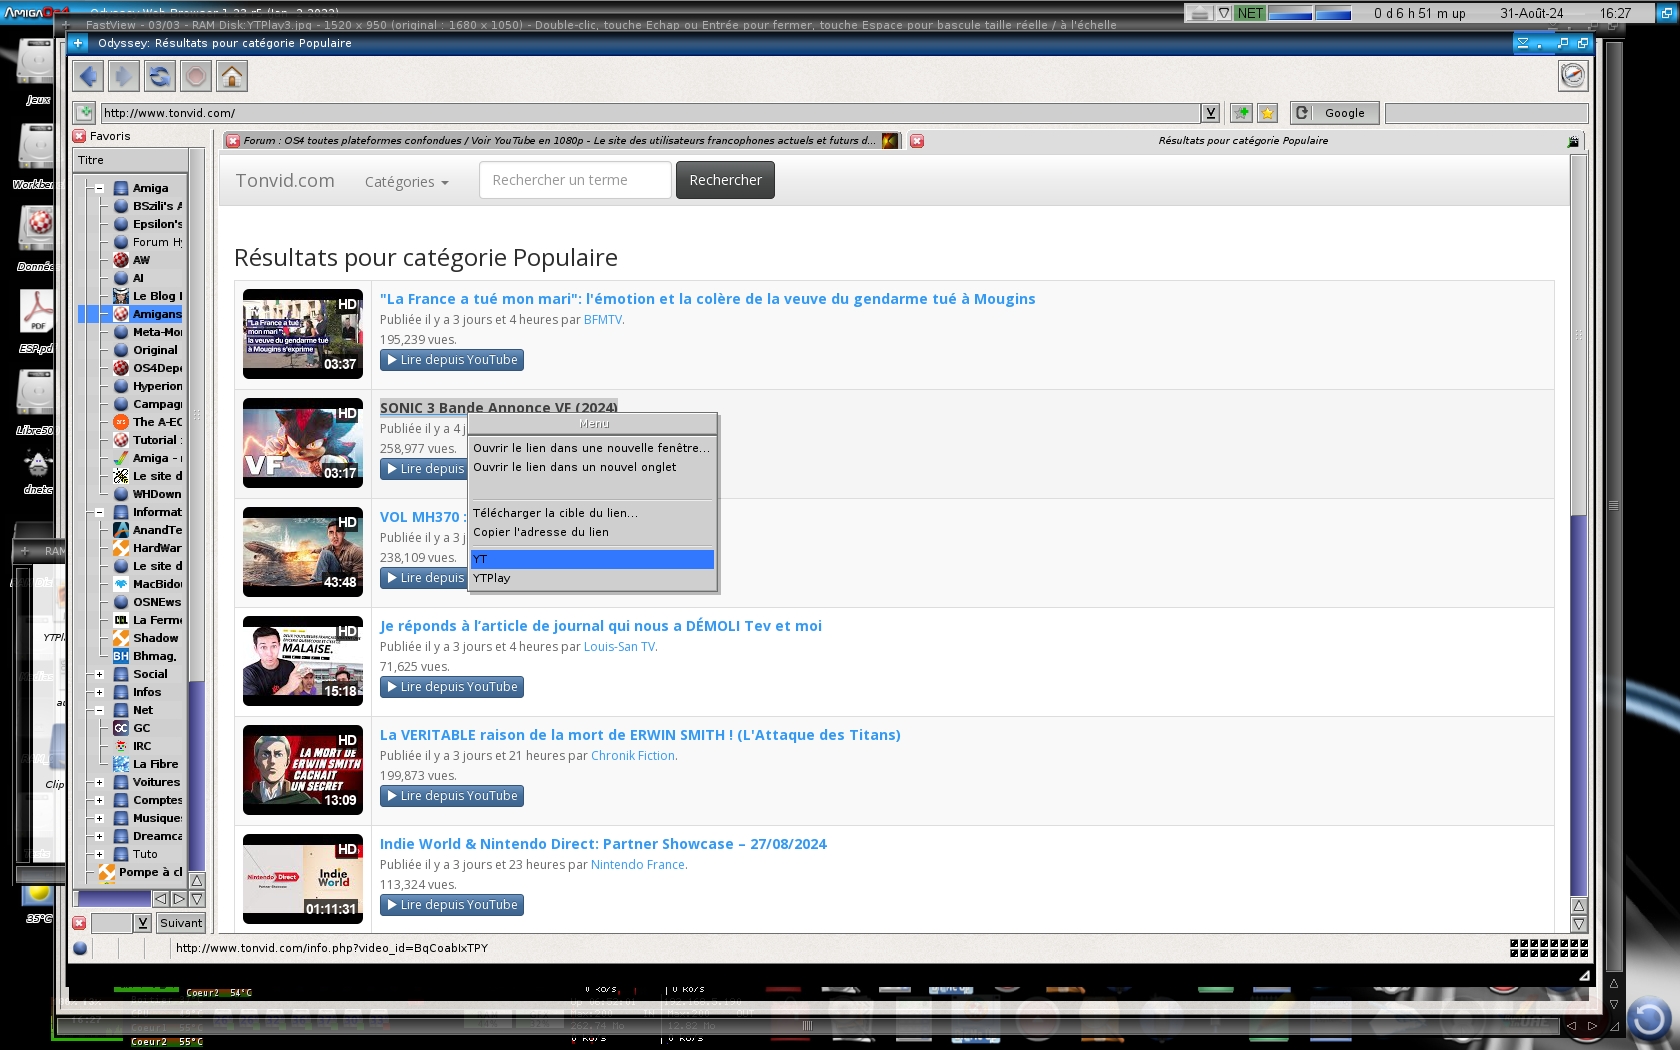The height and width of the screenshot is (1050, 1680).
Task: Open the Catégories dropdown on Tonvid
Action: [406, 182]
